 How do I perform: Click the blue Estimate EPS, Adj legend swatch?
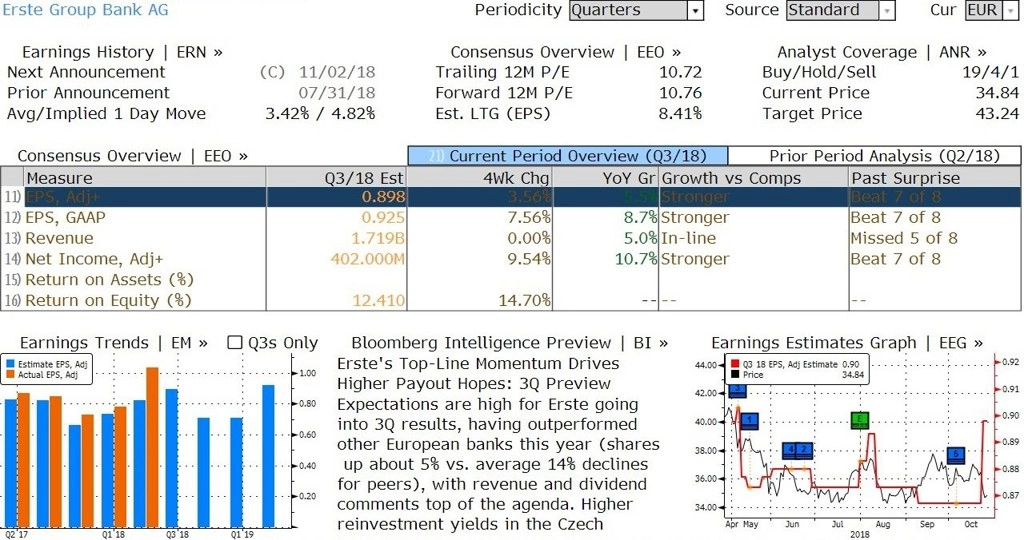point(10,364)
